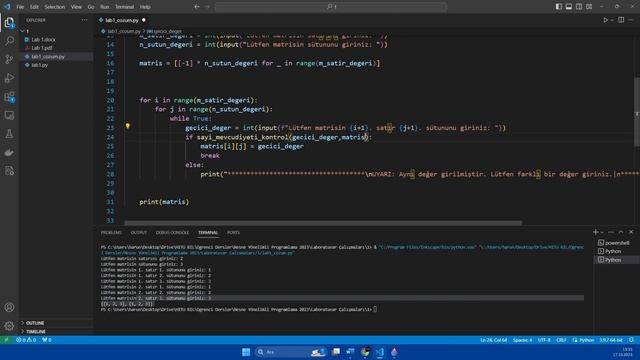Click the lightbulb code action on line 23

[x=127, y=127]
